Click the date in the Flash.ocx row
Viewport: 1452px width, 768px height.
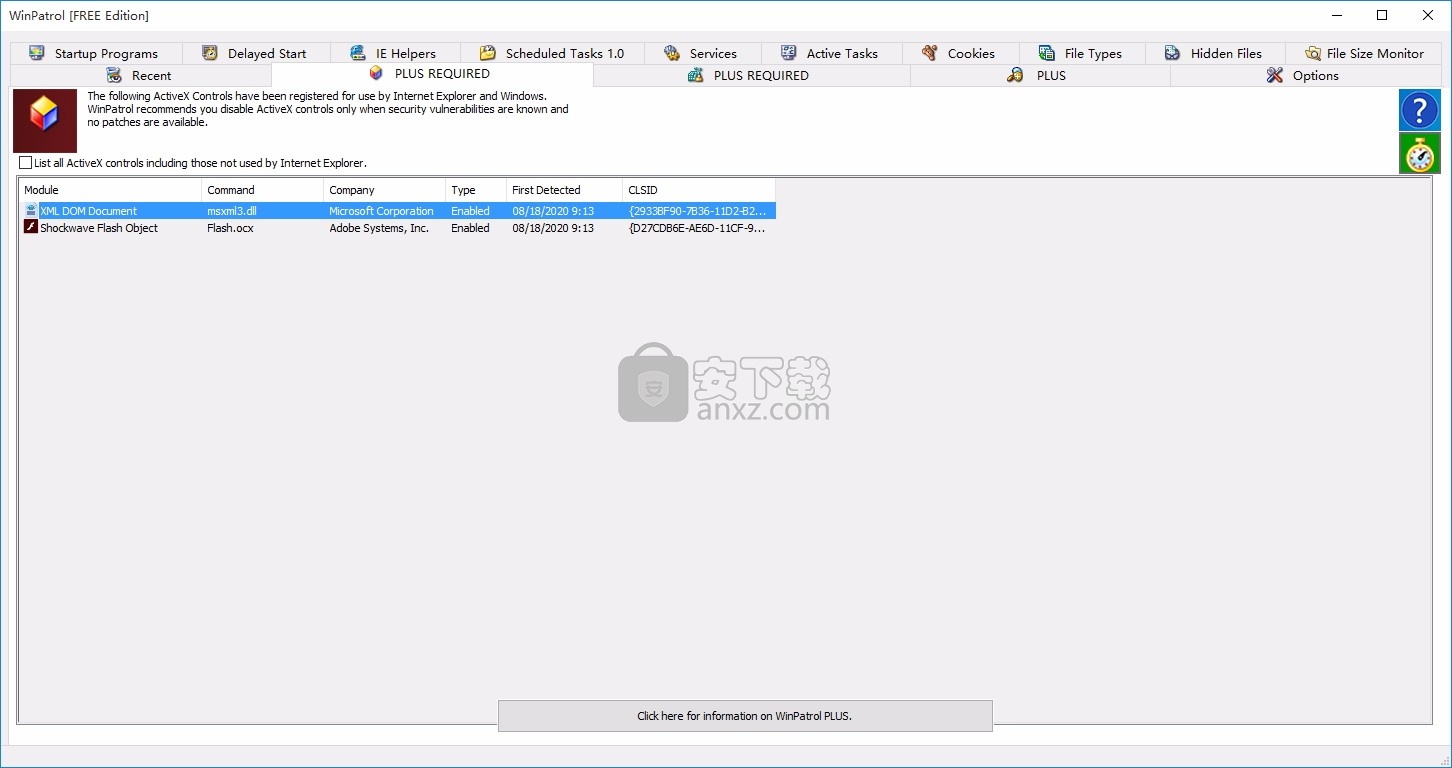[553, 228]
